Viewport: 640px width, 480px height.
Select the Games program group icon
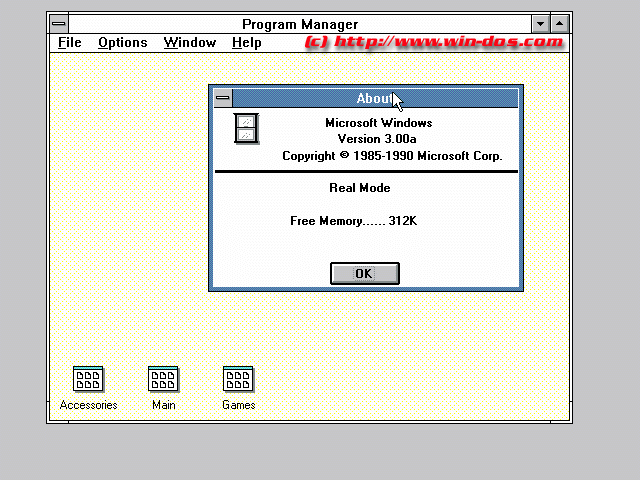pyautogui.click(x=238, y=379)
